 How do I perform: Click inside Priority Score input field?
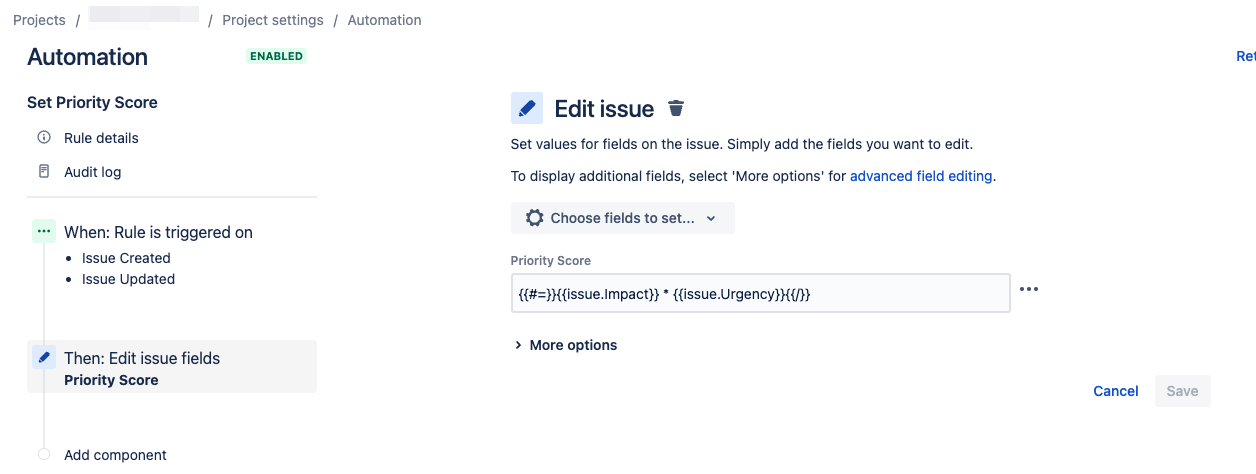760,293
